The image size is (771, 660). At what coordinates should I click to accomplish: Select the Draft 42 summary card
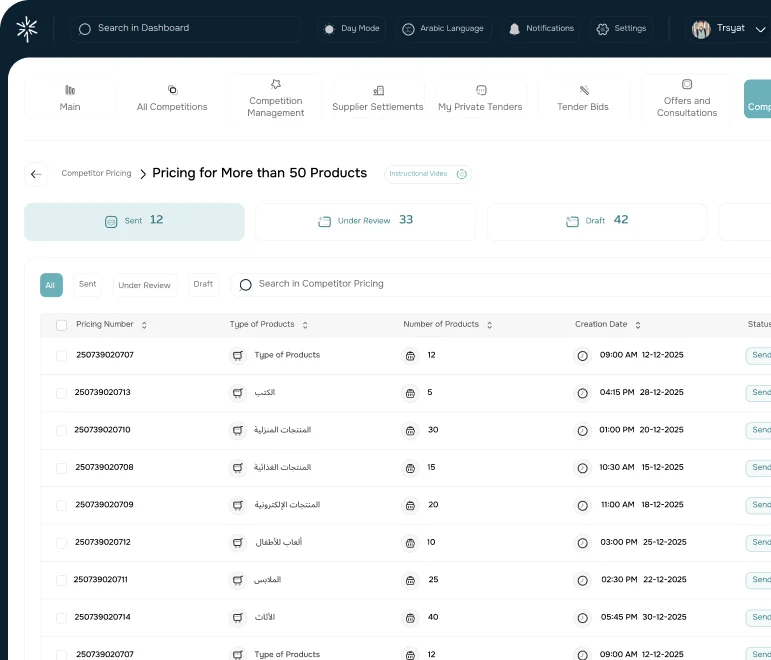597,221
